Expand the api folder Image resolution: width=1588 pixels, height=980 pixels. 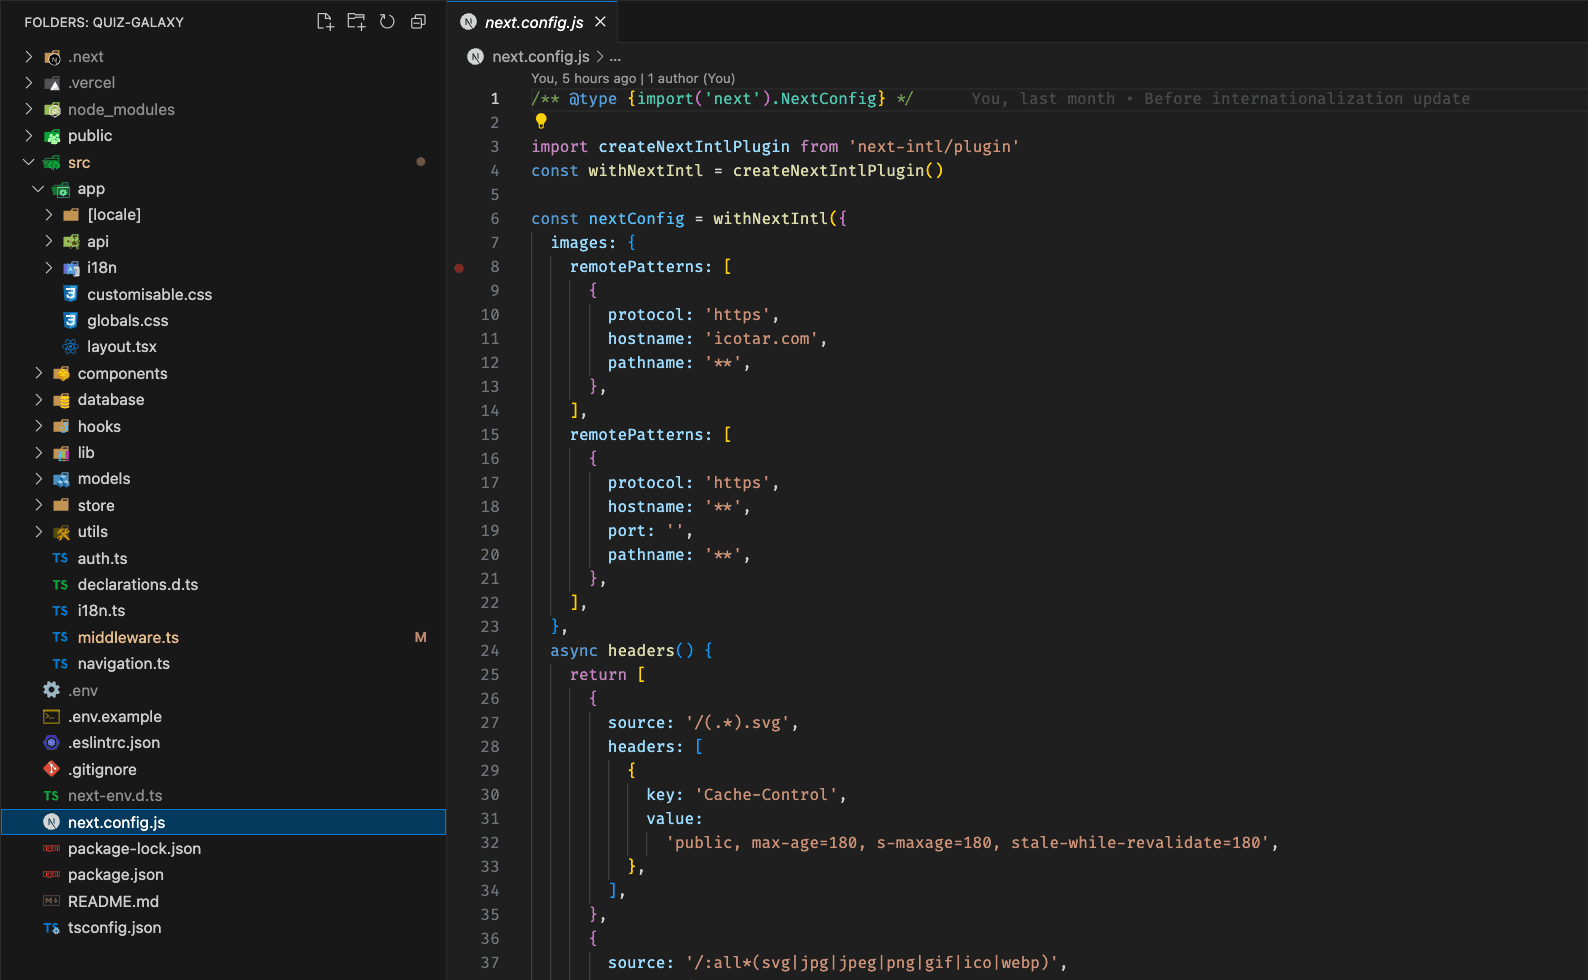tap(48, 241)
